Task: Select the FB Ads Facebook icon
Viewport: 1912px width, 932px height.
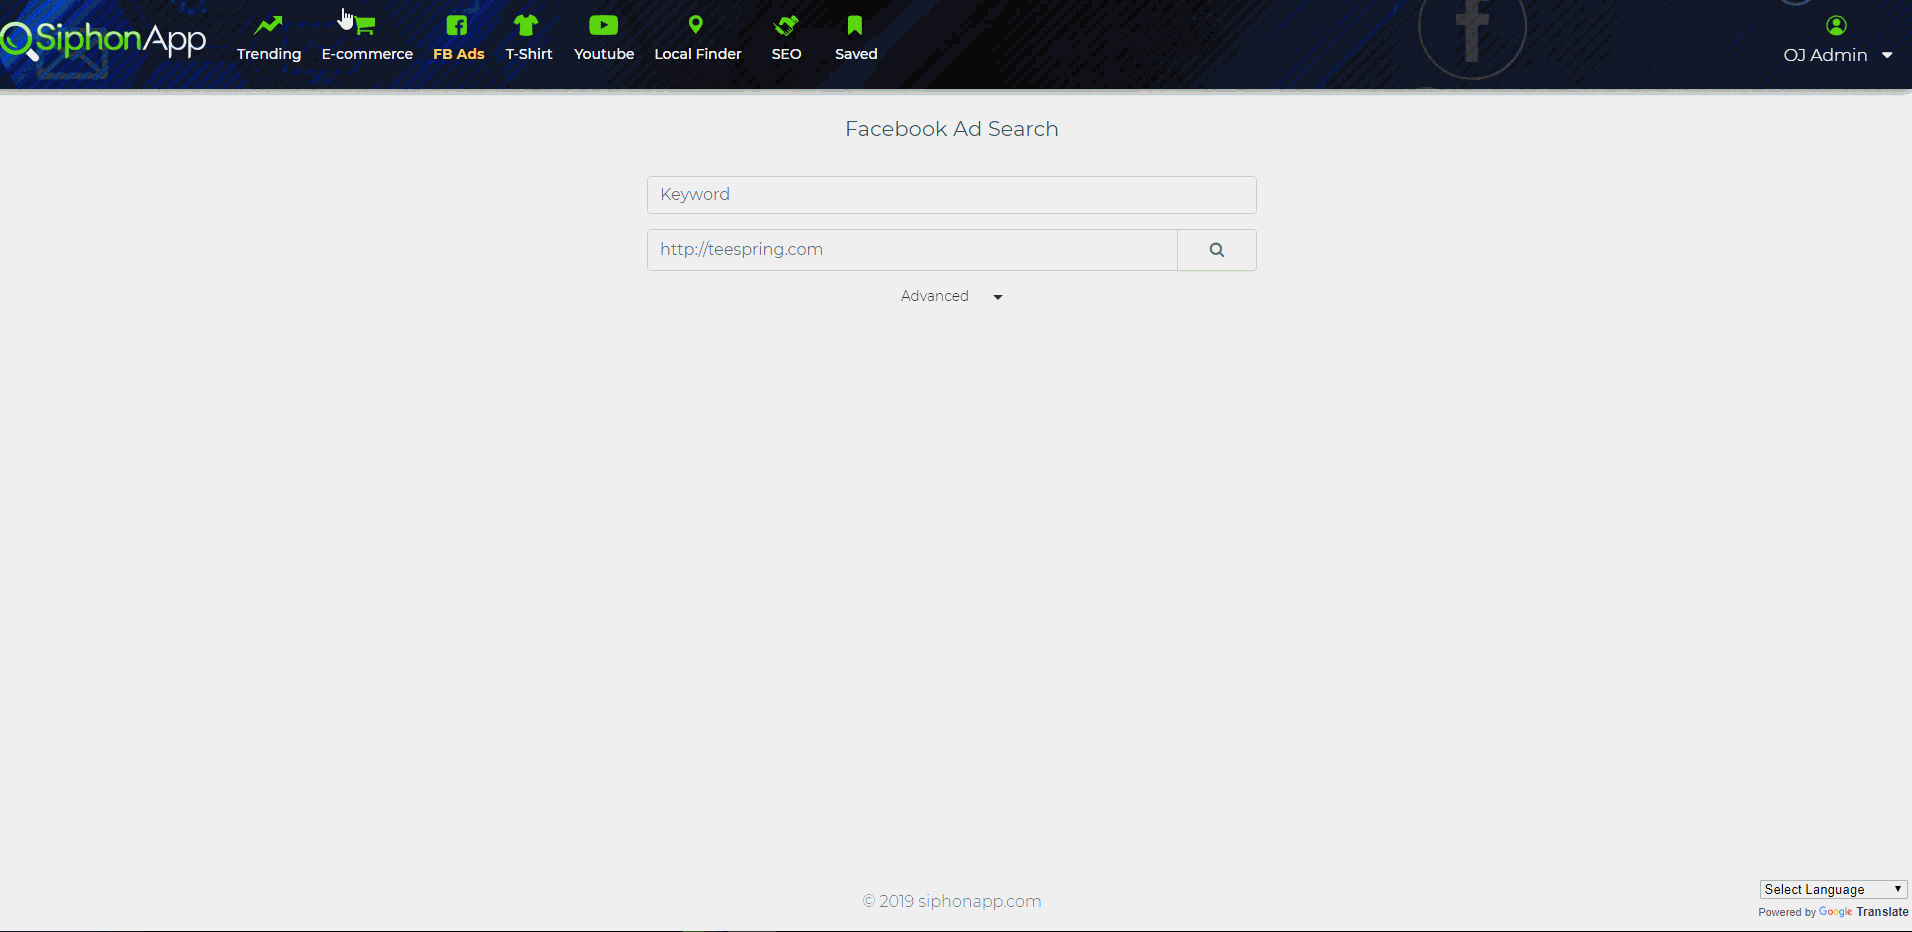Action: pos(457,25)
